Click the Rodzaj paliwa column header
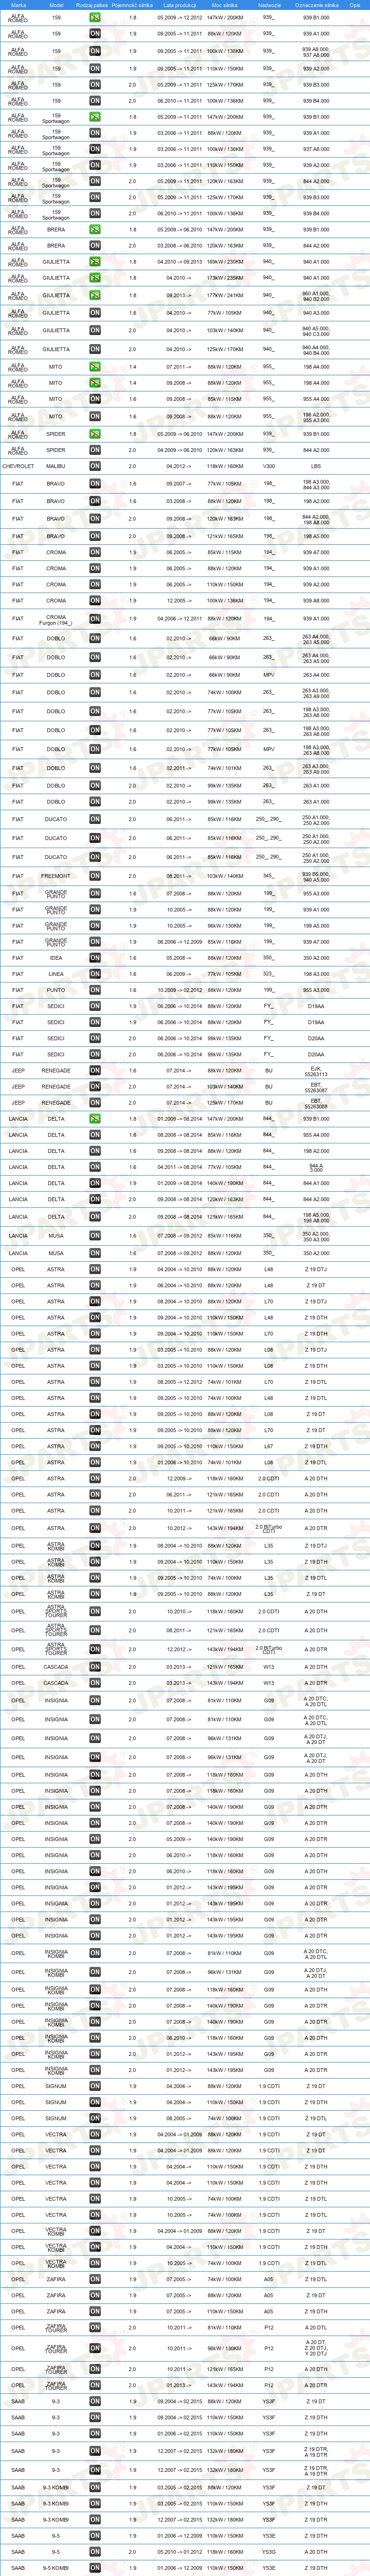Viewport: 370px width, 2576px height. (92, 5)
